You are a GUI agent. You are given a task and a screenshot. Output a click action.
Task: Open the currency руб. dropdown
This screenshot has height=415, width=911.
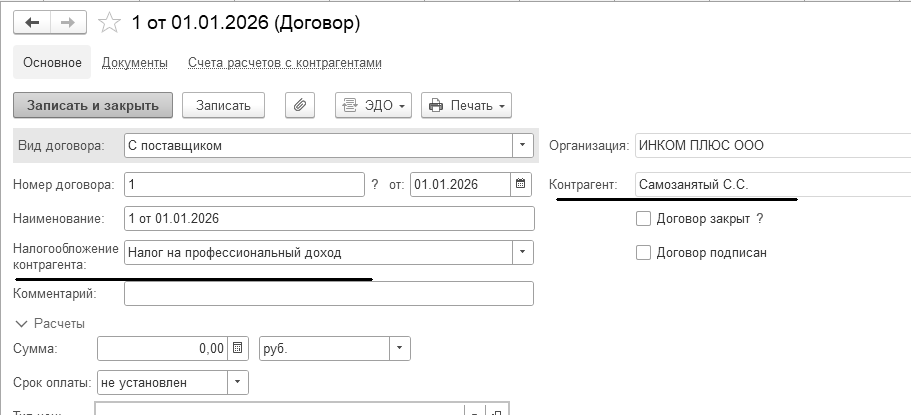(x=399, y=348)
